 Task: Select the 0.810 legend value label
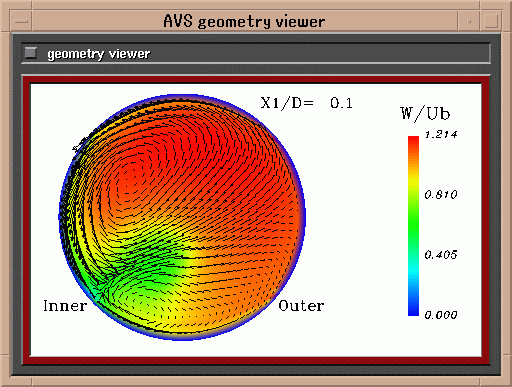pos(441,194)
